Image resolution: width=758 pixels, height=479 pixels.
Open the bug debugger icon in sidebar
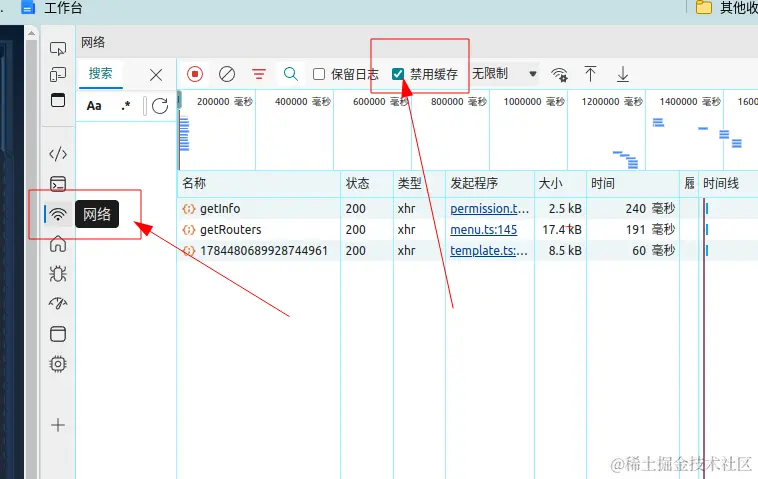(58, 274)
